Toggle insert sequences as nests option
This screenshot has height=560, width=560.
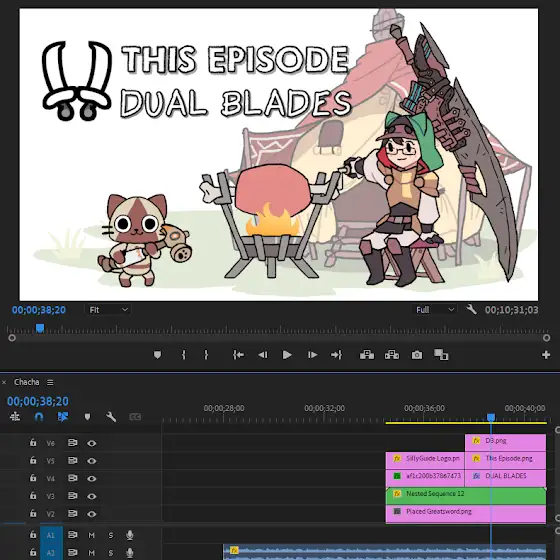[x=15, y=417]
